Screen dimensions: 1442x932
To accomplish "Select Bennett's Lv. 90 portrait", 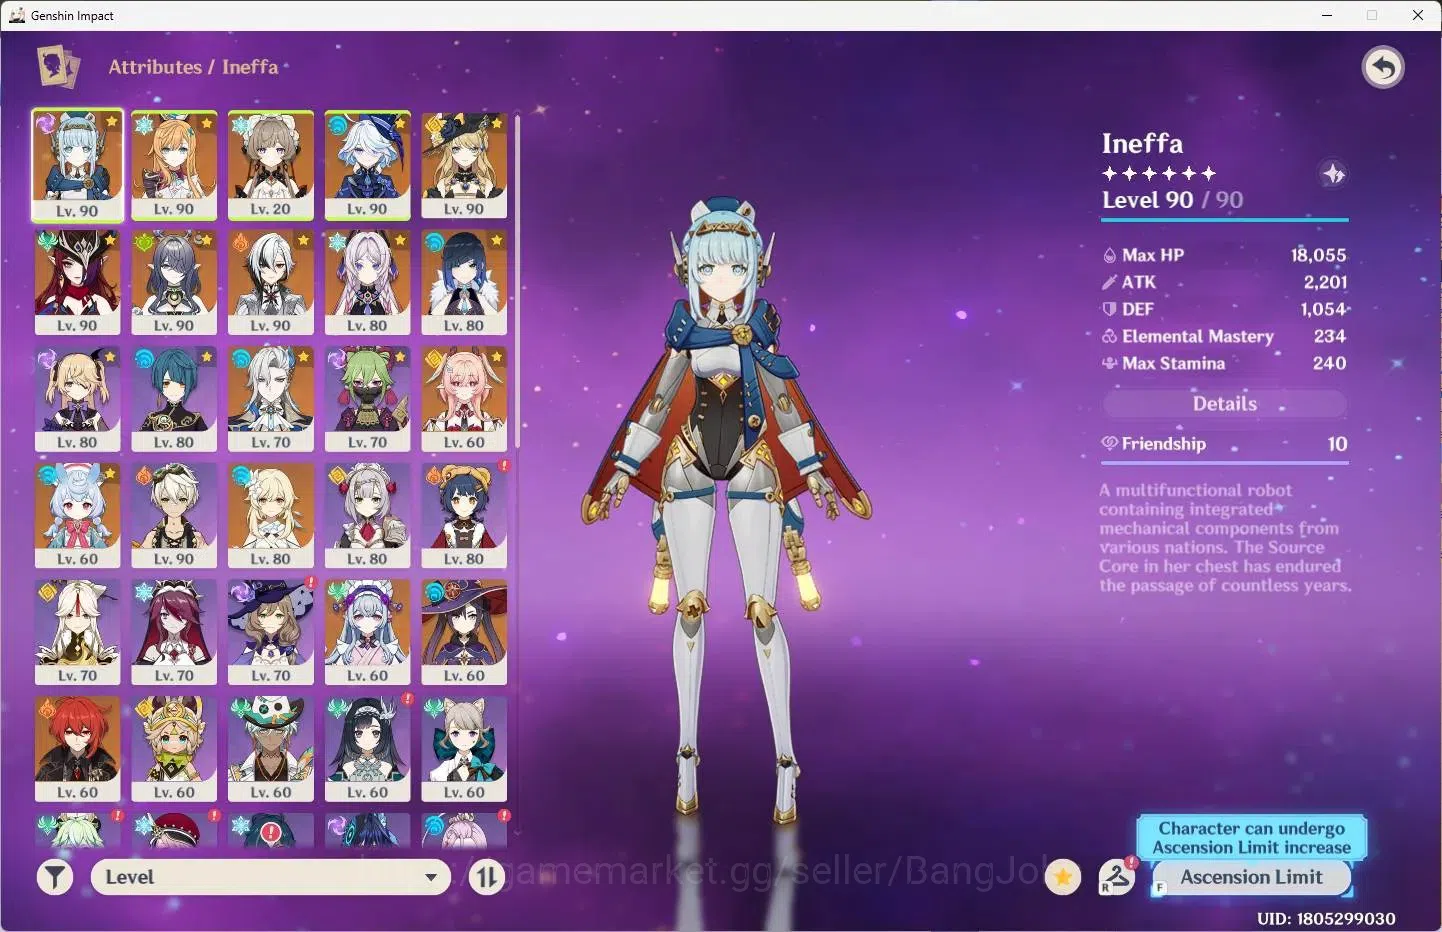I will coord(174,516).
